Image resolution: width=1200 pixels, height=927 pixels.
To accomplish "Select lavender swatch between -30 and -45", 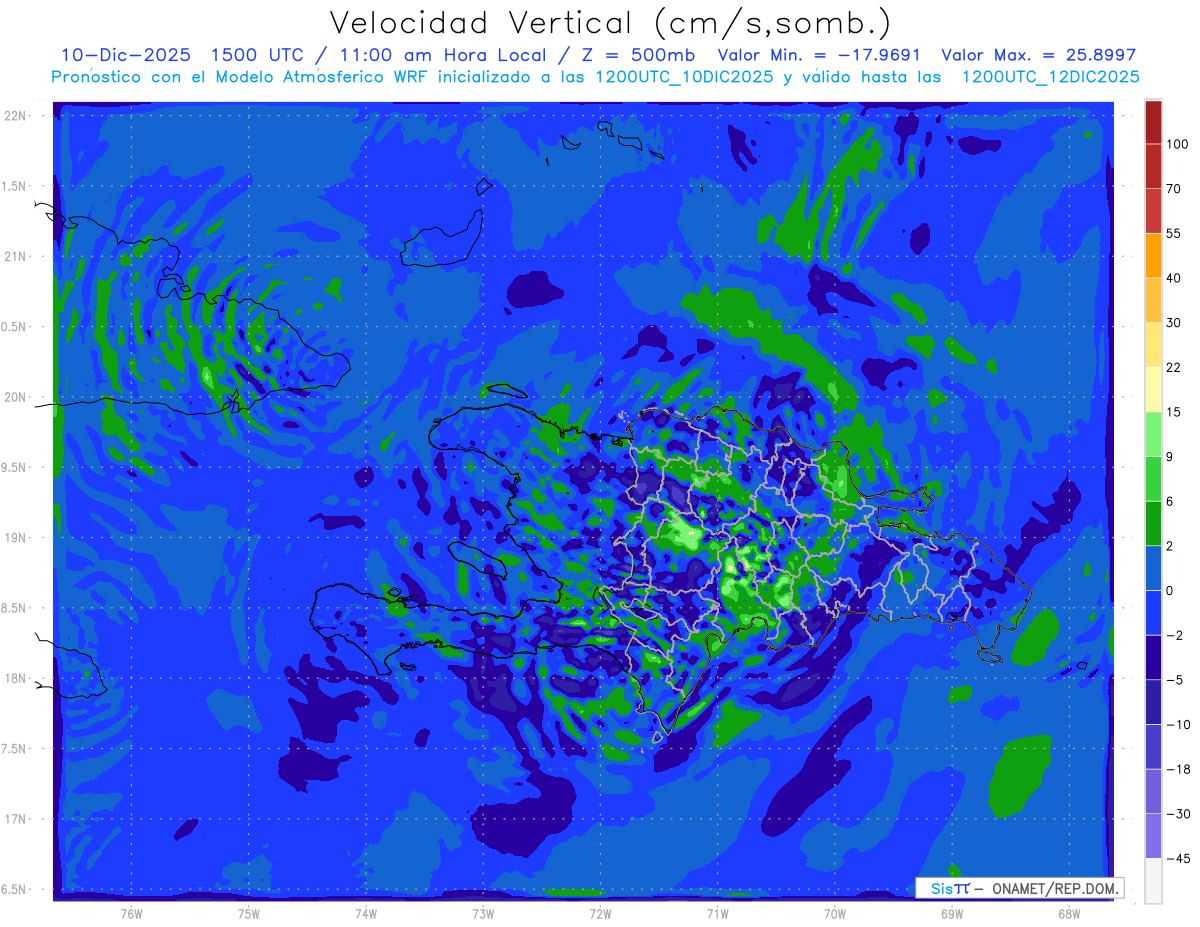I will click(x=1153, y=837).
